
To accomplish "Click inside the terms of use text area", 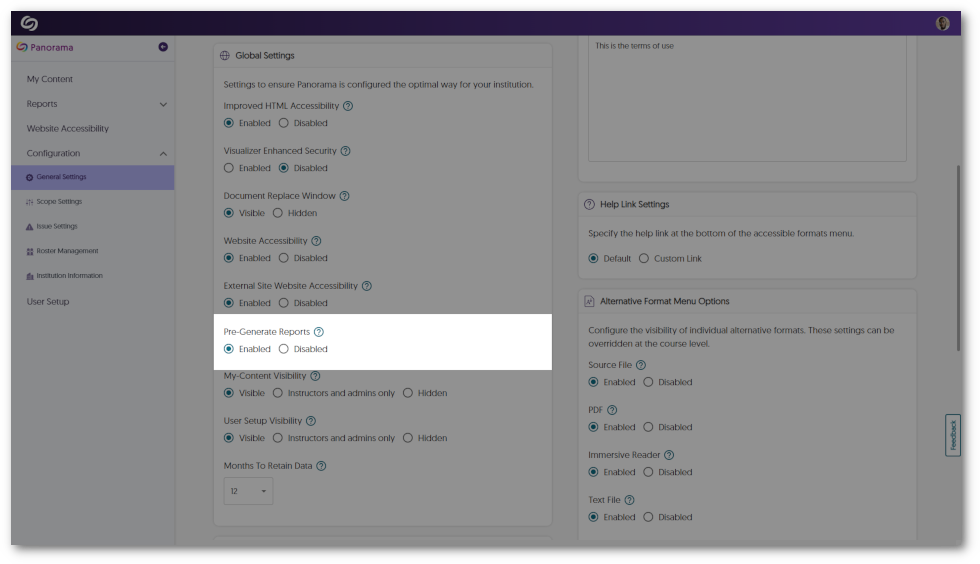I will 747,98.
